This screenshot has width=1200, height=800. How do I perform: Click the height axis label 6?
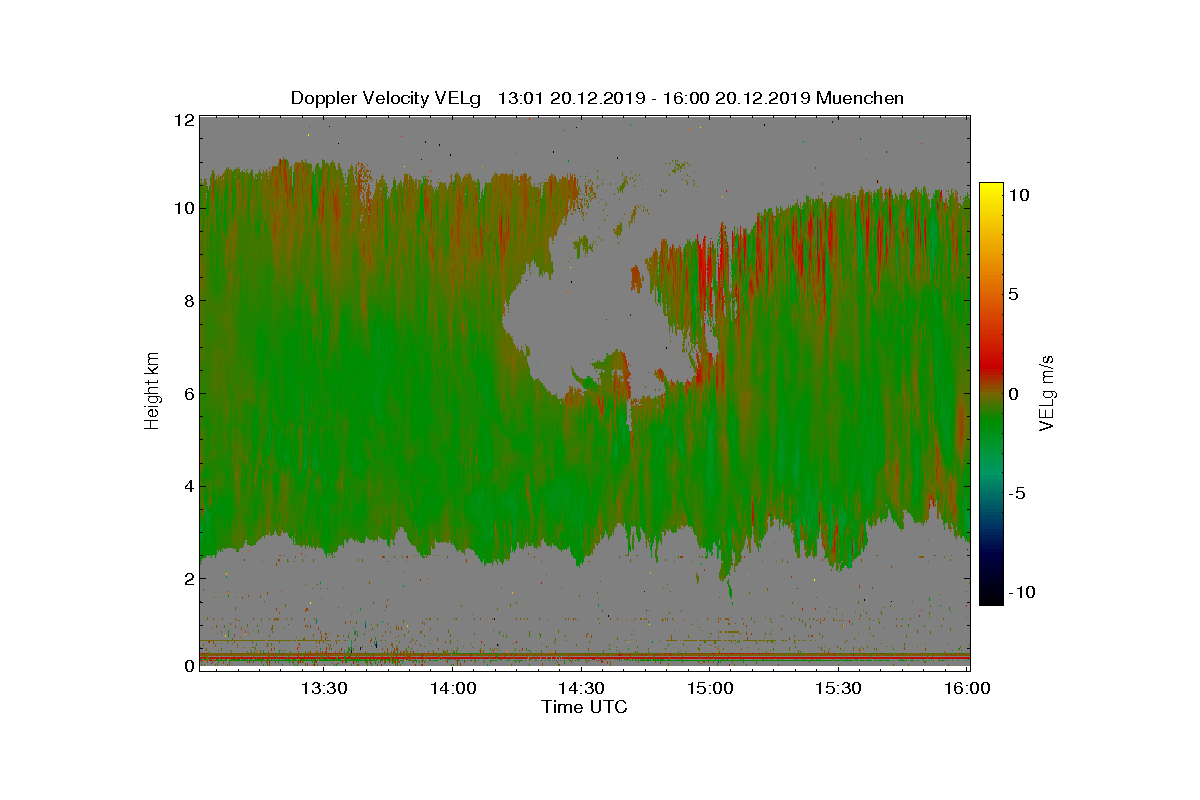click(187, 394)
